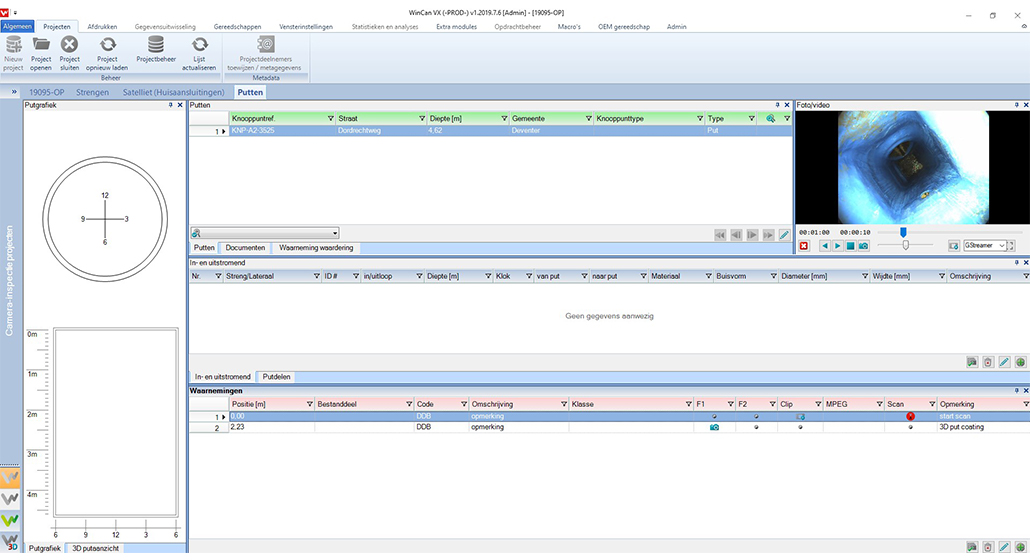Open the W 3D module icon
This screenshot has height=560, width=1030.
coord(10,542)
